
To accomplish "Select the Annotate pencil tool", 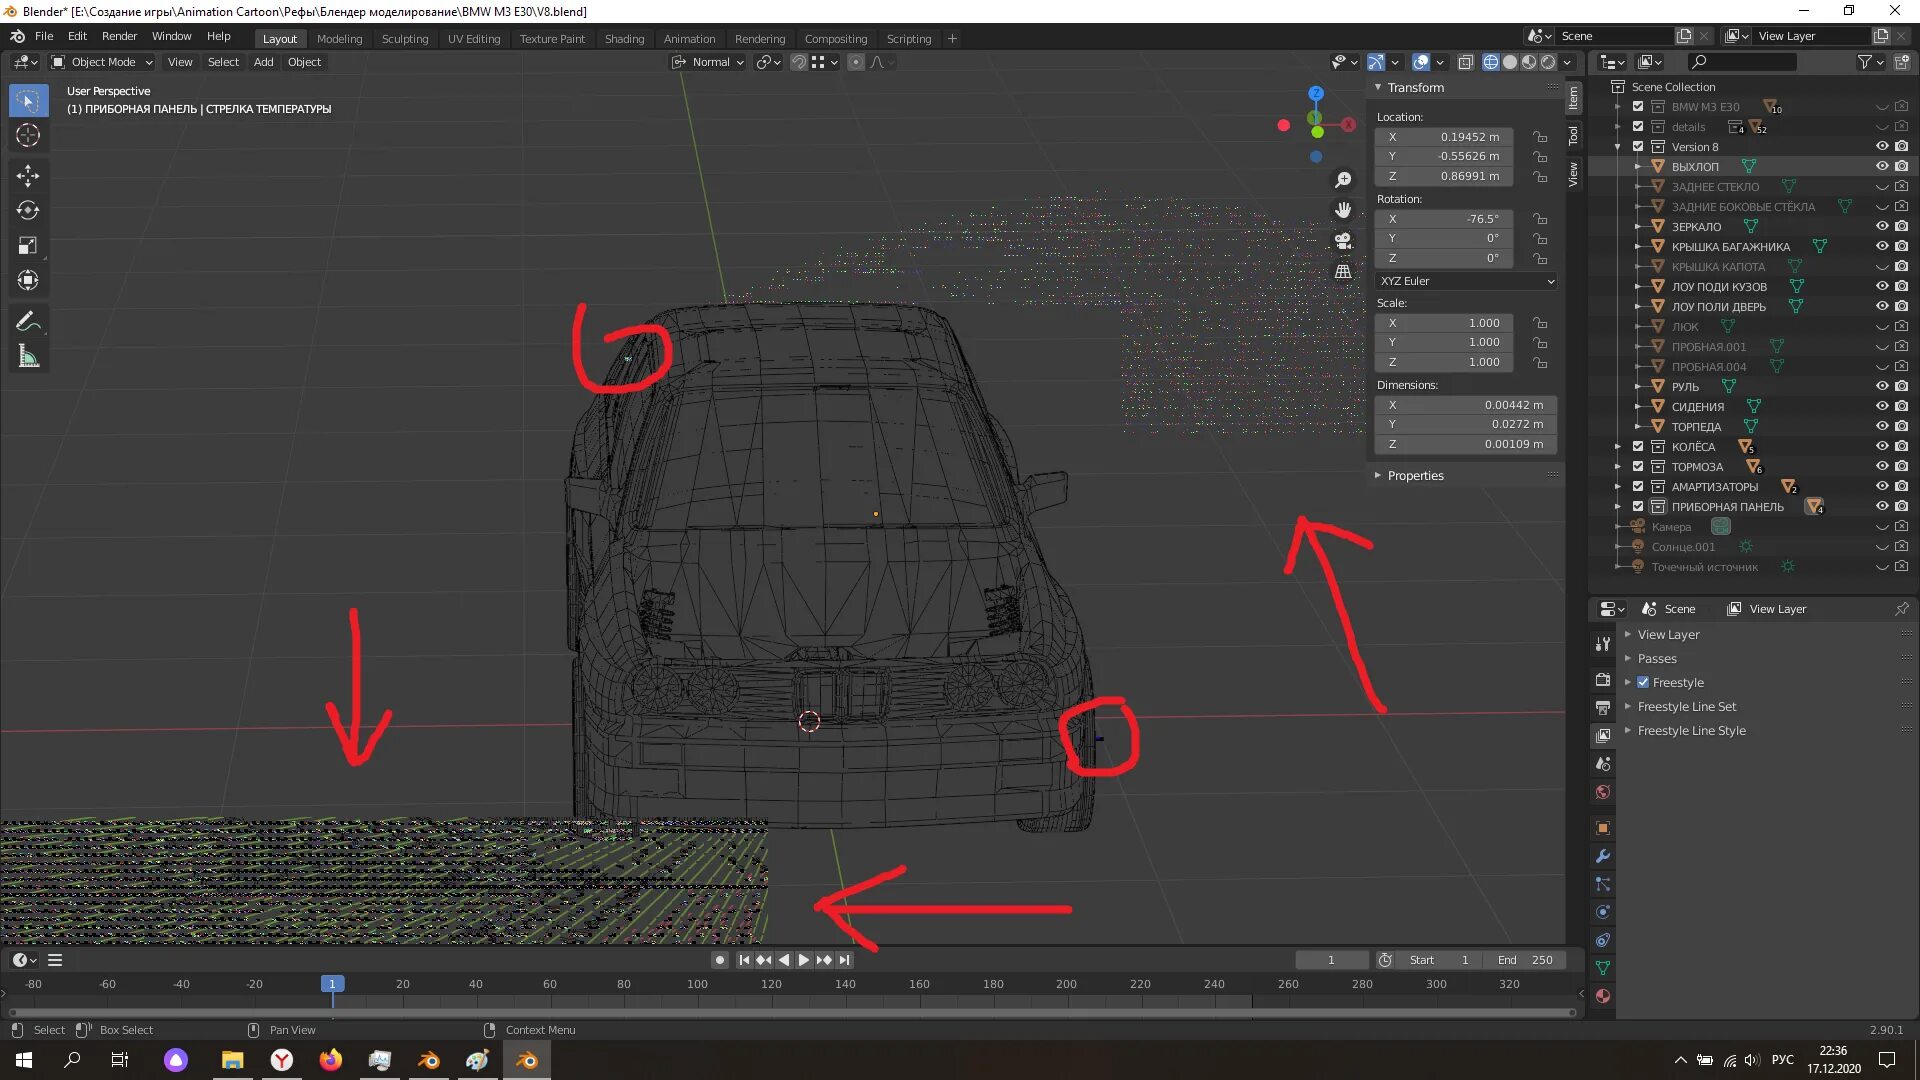I will 28,322.
